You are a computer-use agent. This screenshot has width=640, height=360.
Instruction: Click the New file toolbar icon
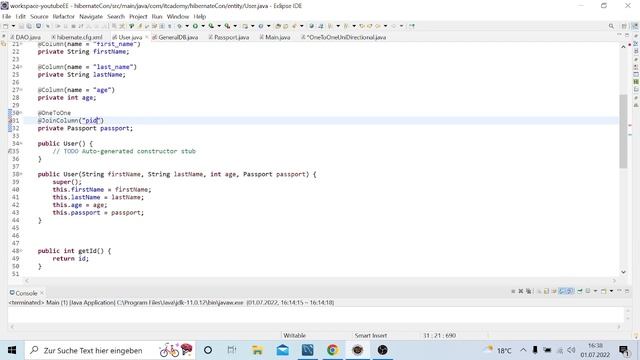click(5, 26)
